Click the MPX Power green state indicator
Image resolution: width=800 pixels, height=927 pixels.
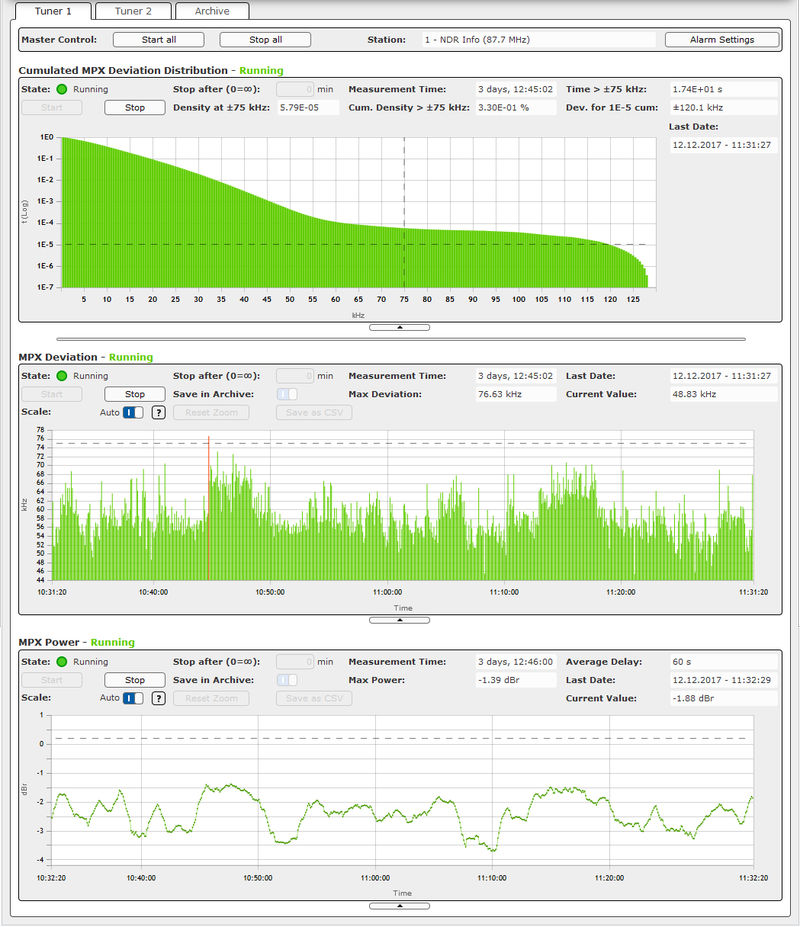pyautogui.click(x=61, y=662)
